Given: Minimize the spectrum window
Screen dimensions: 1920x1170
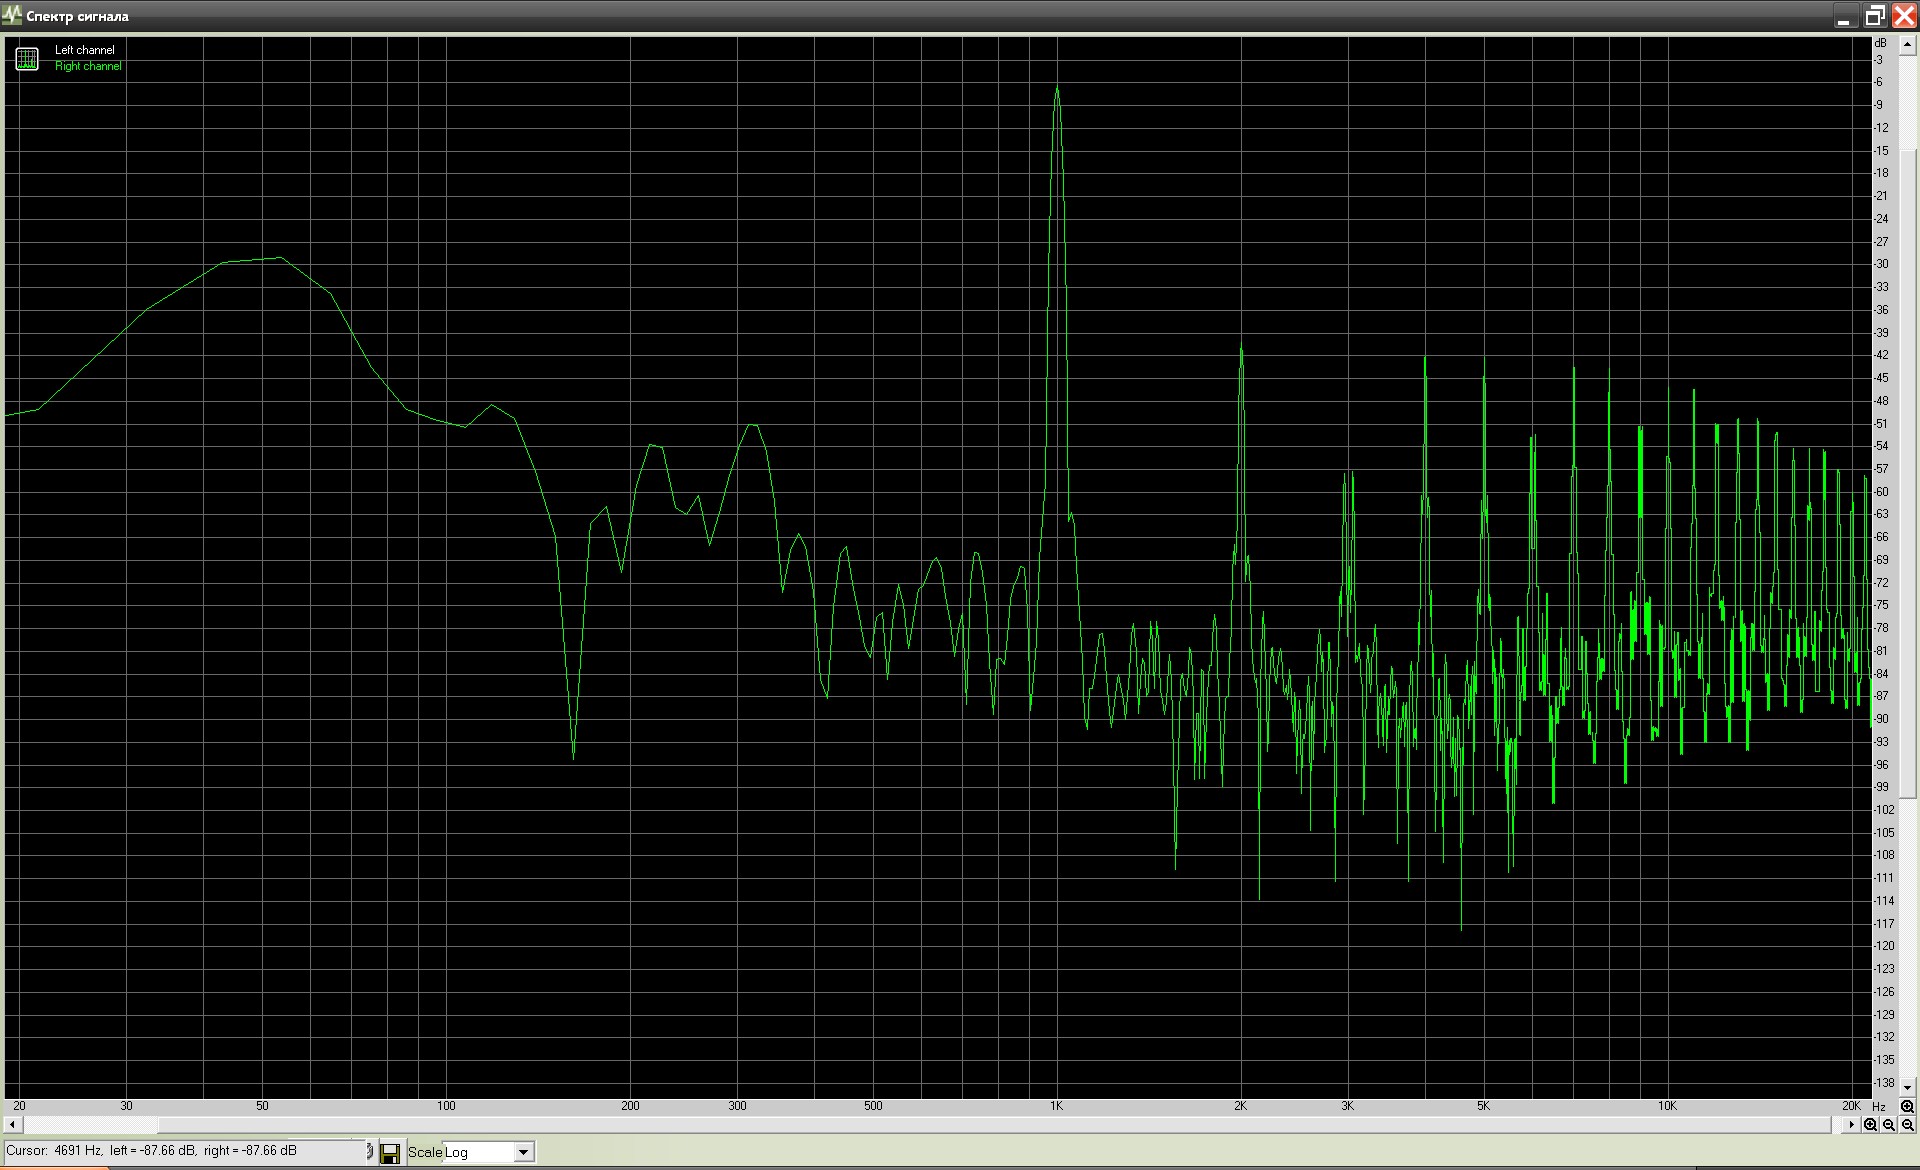Looking at the screenshot, I should click(x=1845, y=15).
